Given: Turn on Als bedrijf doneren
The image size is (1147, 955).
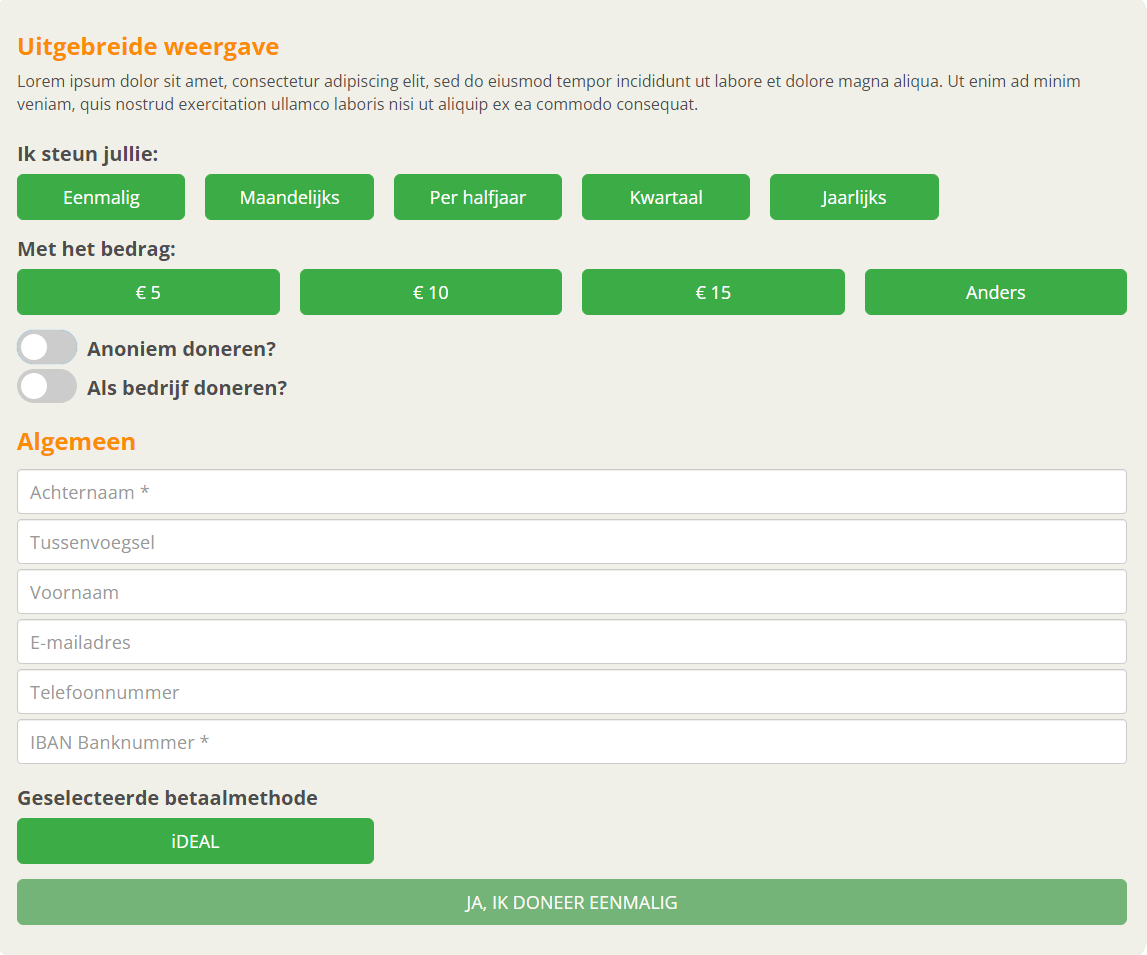Looking at the screenshot, I should (47, 386).
